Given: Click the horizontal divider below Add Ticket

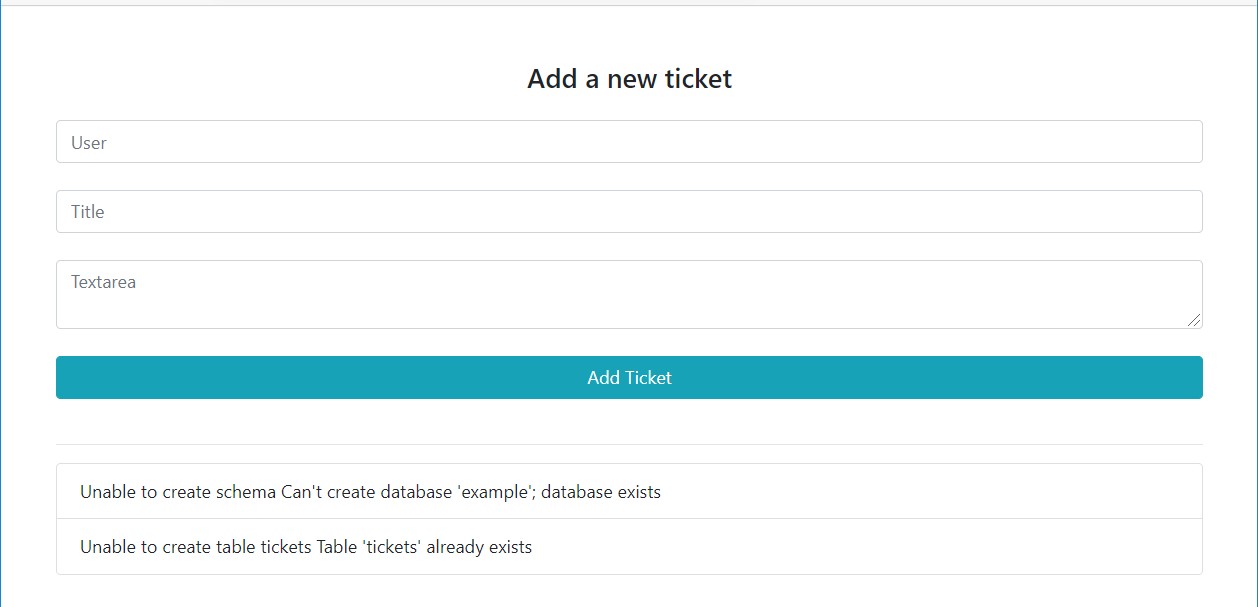Looking at the screenshot, I should click(x=629, y=444).
